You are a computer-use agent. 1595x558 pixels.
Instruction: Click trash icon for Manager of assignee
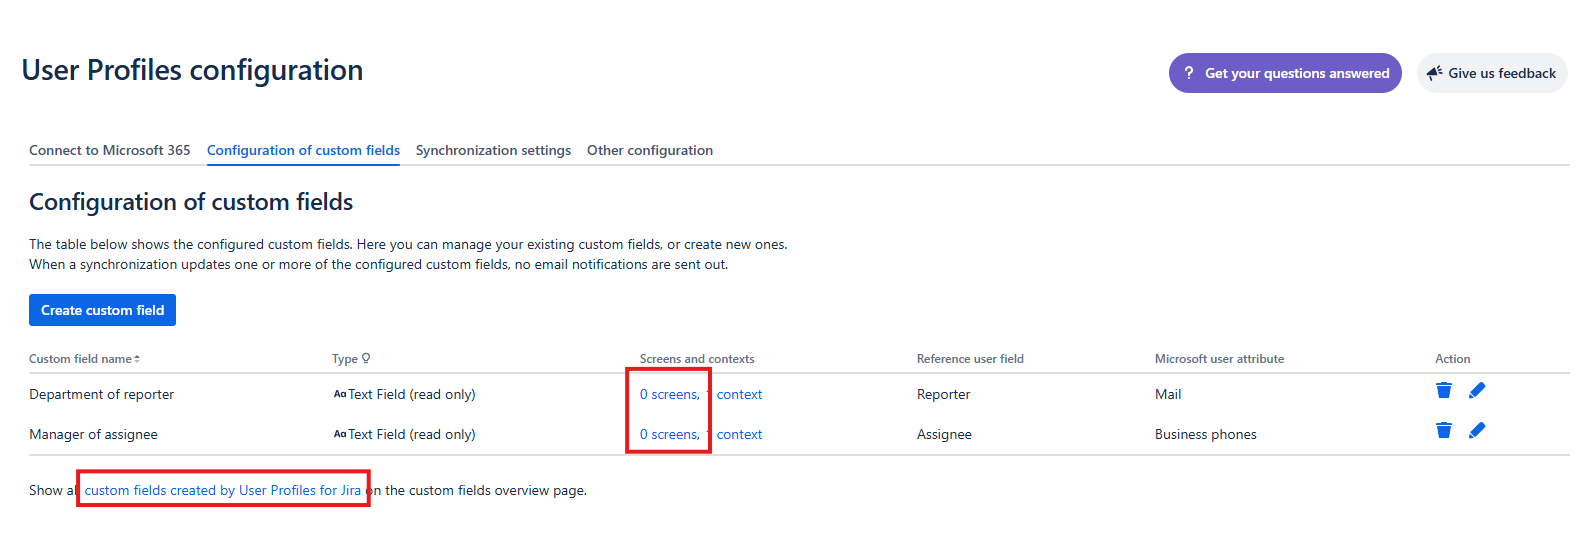tap(1443, 430)
